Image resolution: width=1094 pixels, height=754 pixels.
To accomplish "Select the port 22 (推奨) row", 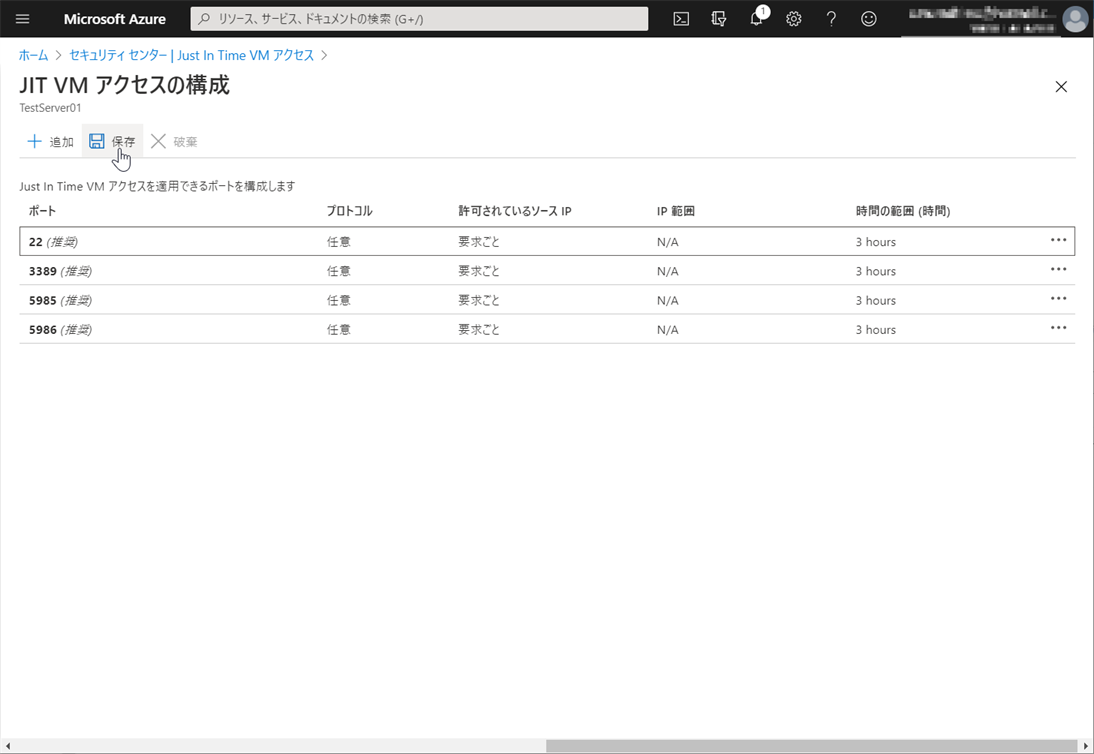I will pyautogui.click(x=547, y=241).
